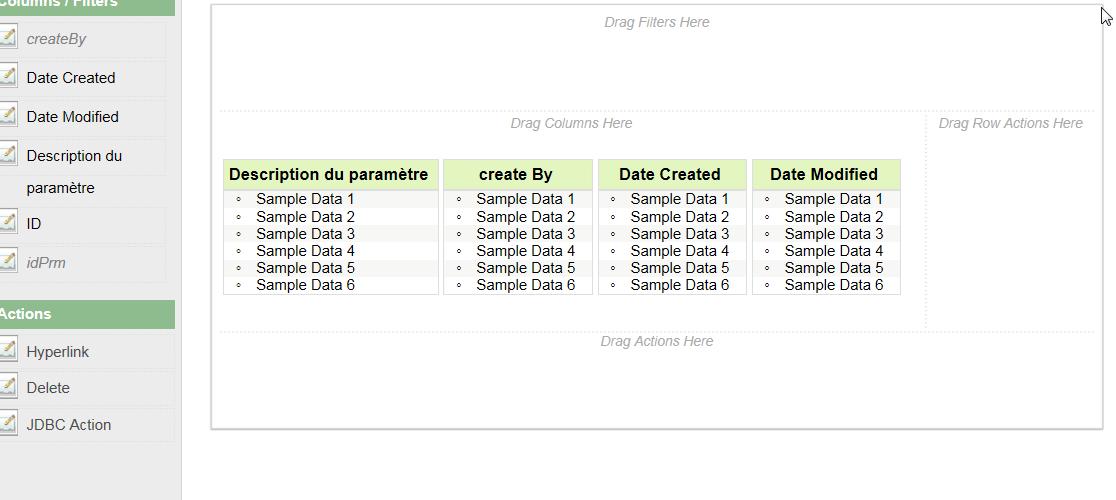
Task: Click the Drag Actions Here zone
Action: click(657, 375)
